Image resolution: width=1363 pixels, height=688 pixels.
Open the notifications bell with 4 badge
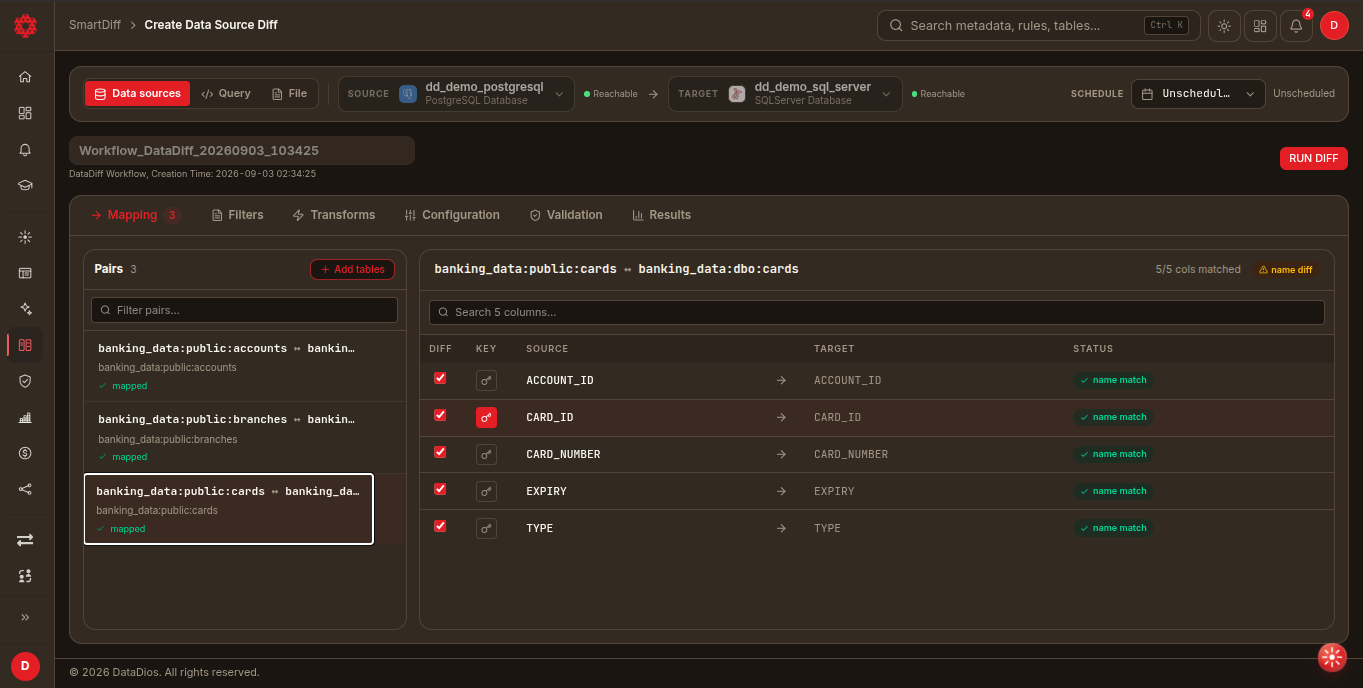(x=1296, y=26)
